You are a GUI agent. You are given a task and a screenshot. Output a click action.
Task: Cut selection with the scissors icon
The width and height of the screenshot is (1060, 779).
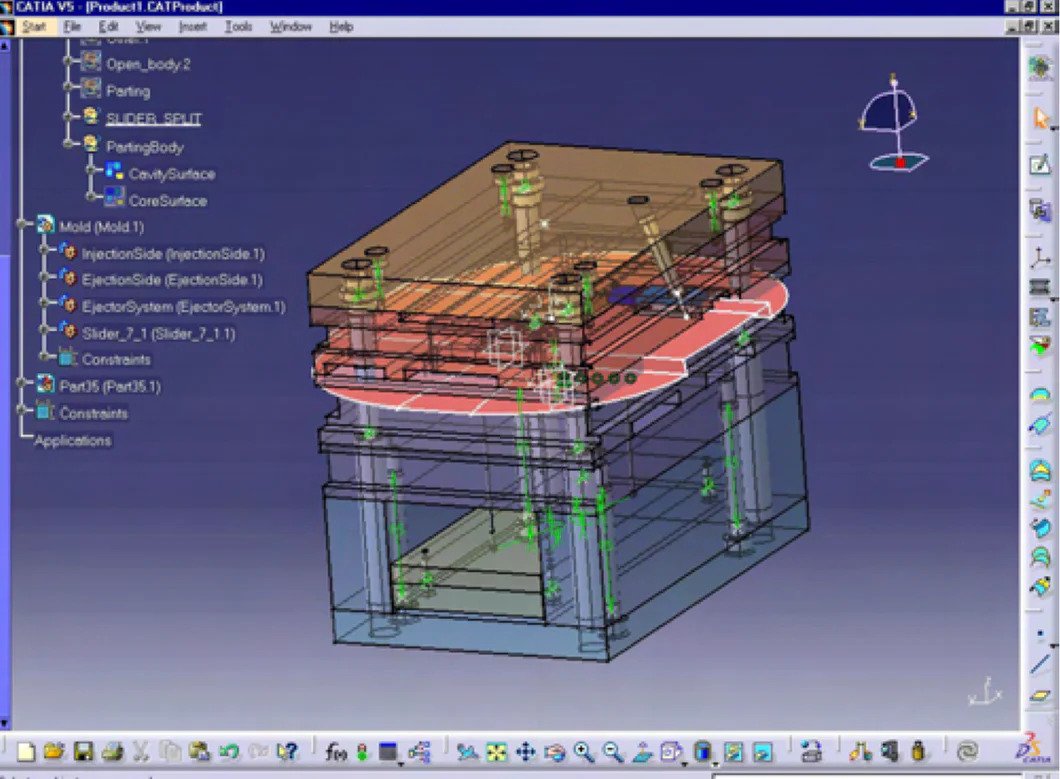click(x=141, y=751)
